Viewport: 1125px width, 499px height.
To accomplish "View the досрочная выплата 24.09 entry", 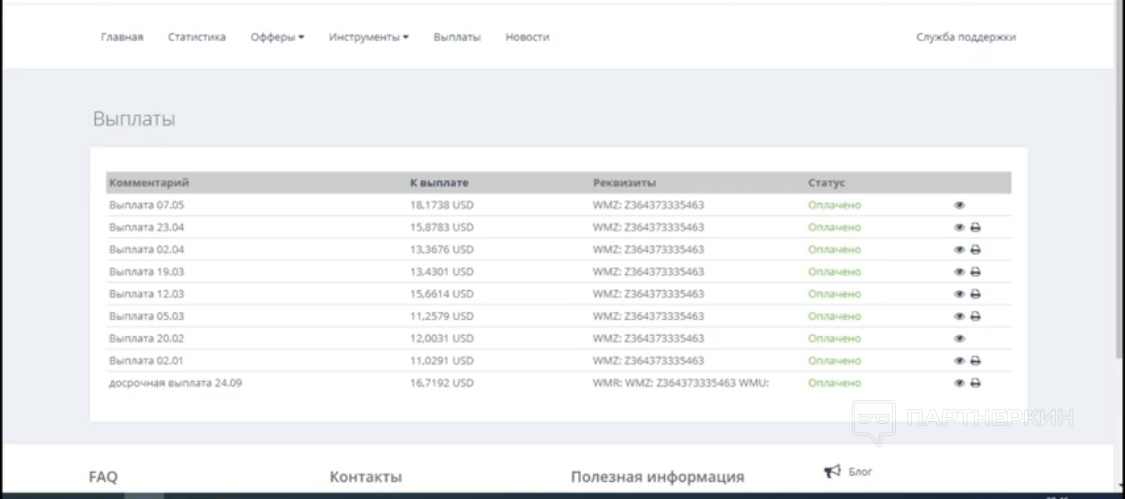I will click(x=960, y=383).
